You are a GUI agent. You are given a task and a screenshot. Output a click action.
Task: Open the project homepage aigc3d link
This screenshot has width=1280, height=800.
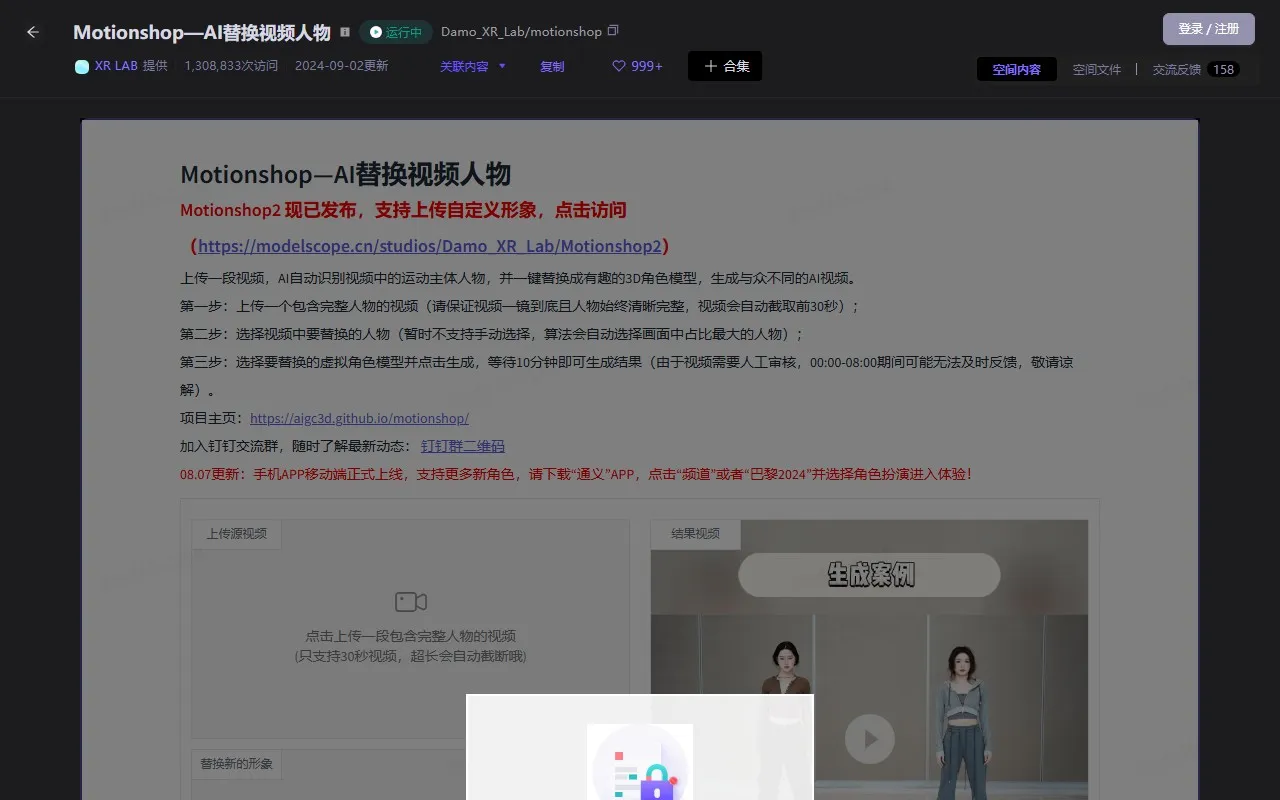(x=359, y=418)
